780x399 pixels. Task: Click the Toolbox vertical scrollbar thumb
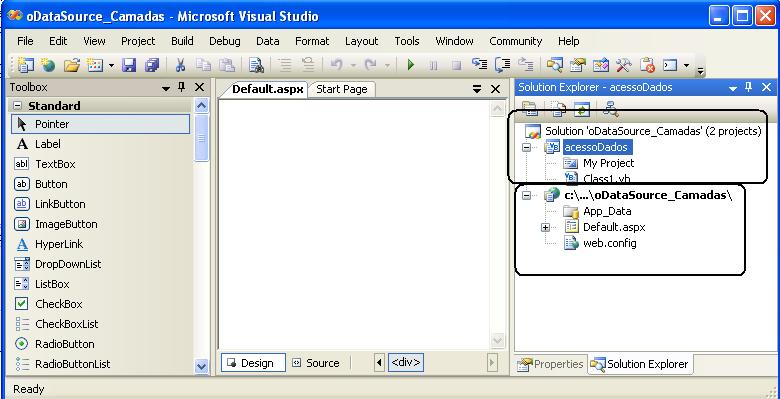[x=201, y=138]
